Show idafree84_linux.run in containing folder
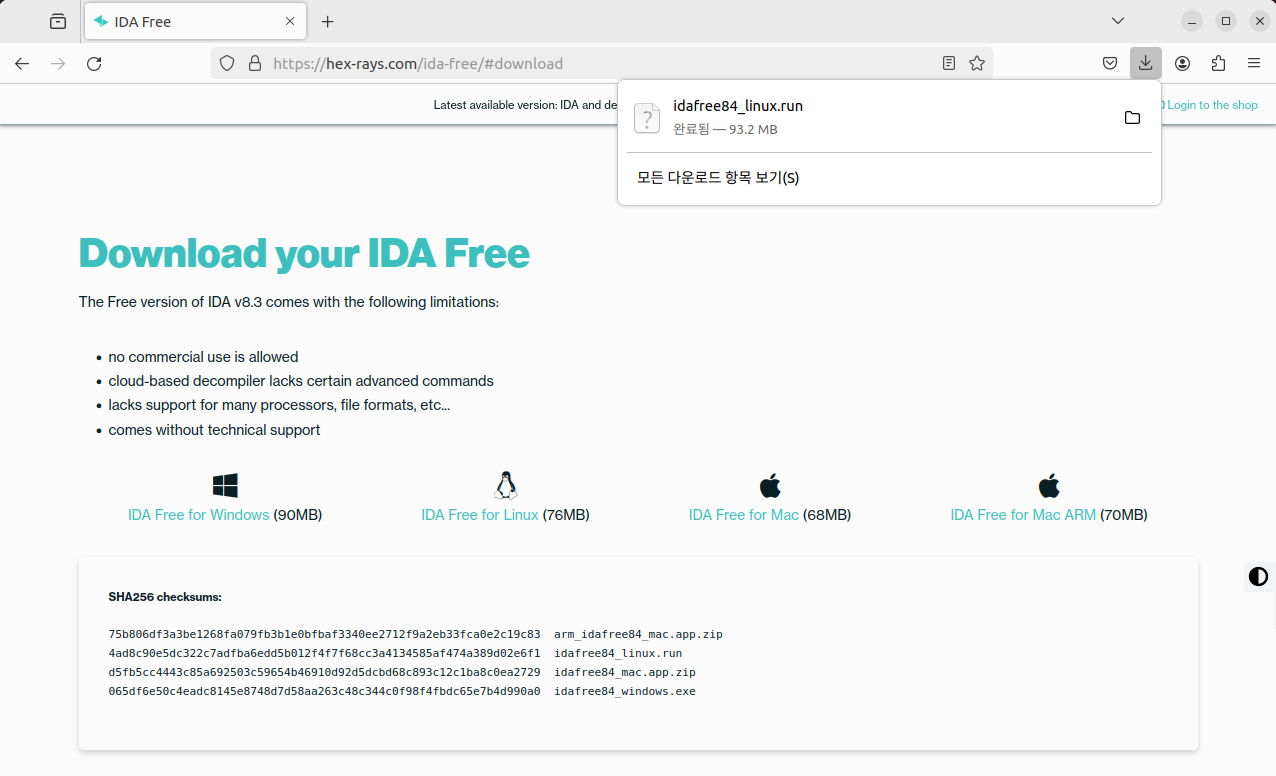Screen dimensions: 1276x776 coord(1132,118)
